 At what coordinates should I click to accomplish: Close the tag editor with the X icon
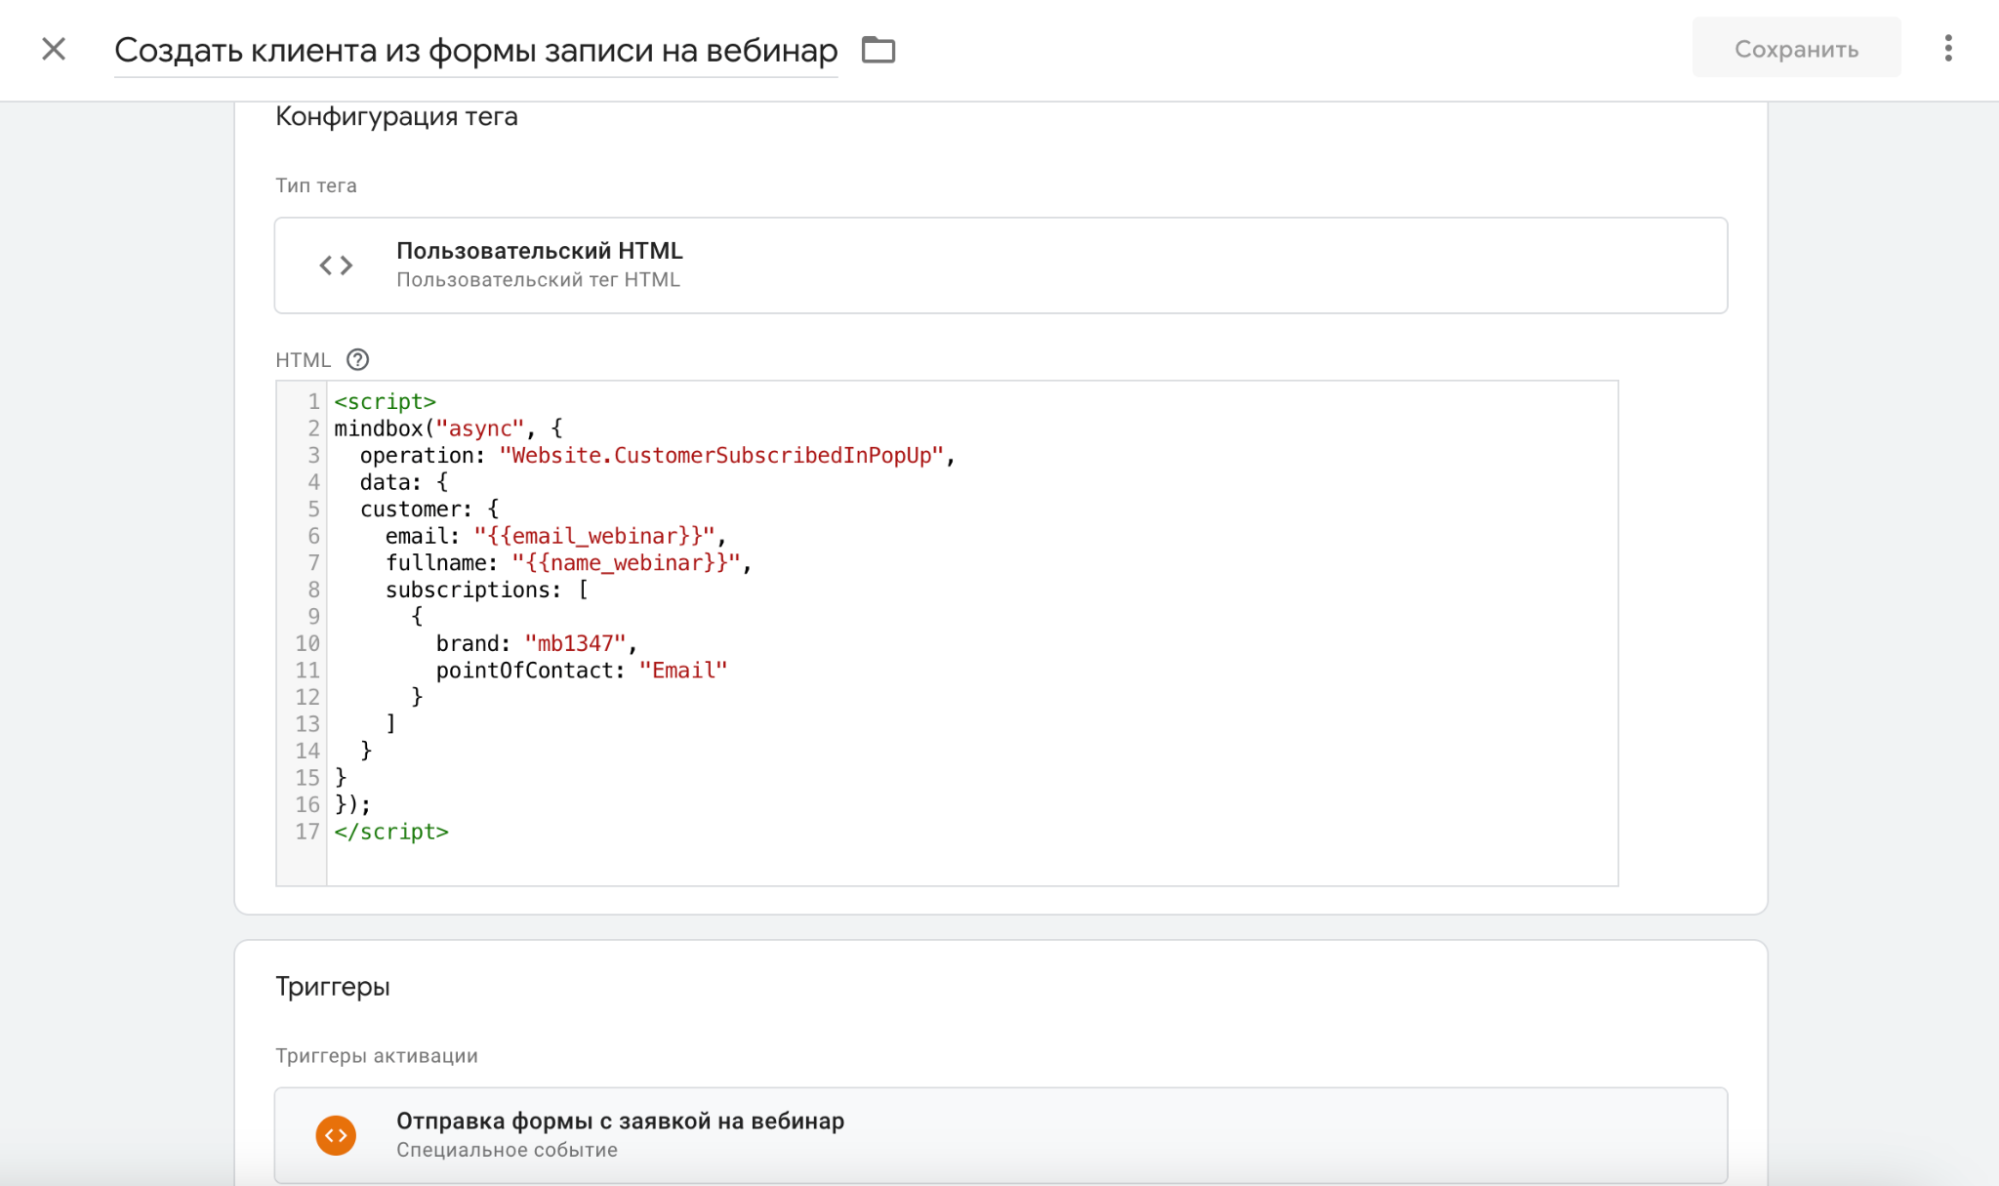tap(54, 49)
